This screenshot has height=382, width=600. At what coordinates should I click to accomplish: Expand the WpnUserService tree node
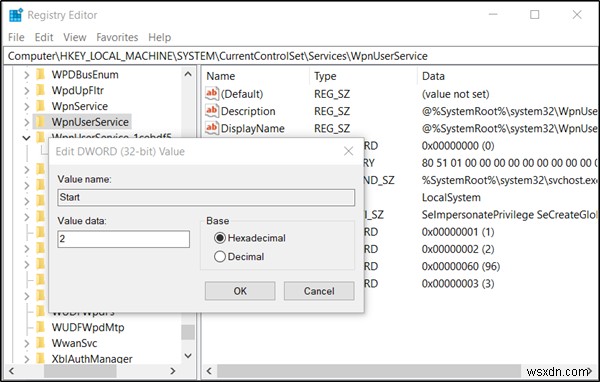(26, 122)
